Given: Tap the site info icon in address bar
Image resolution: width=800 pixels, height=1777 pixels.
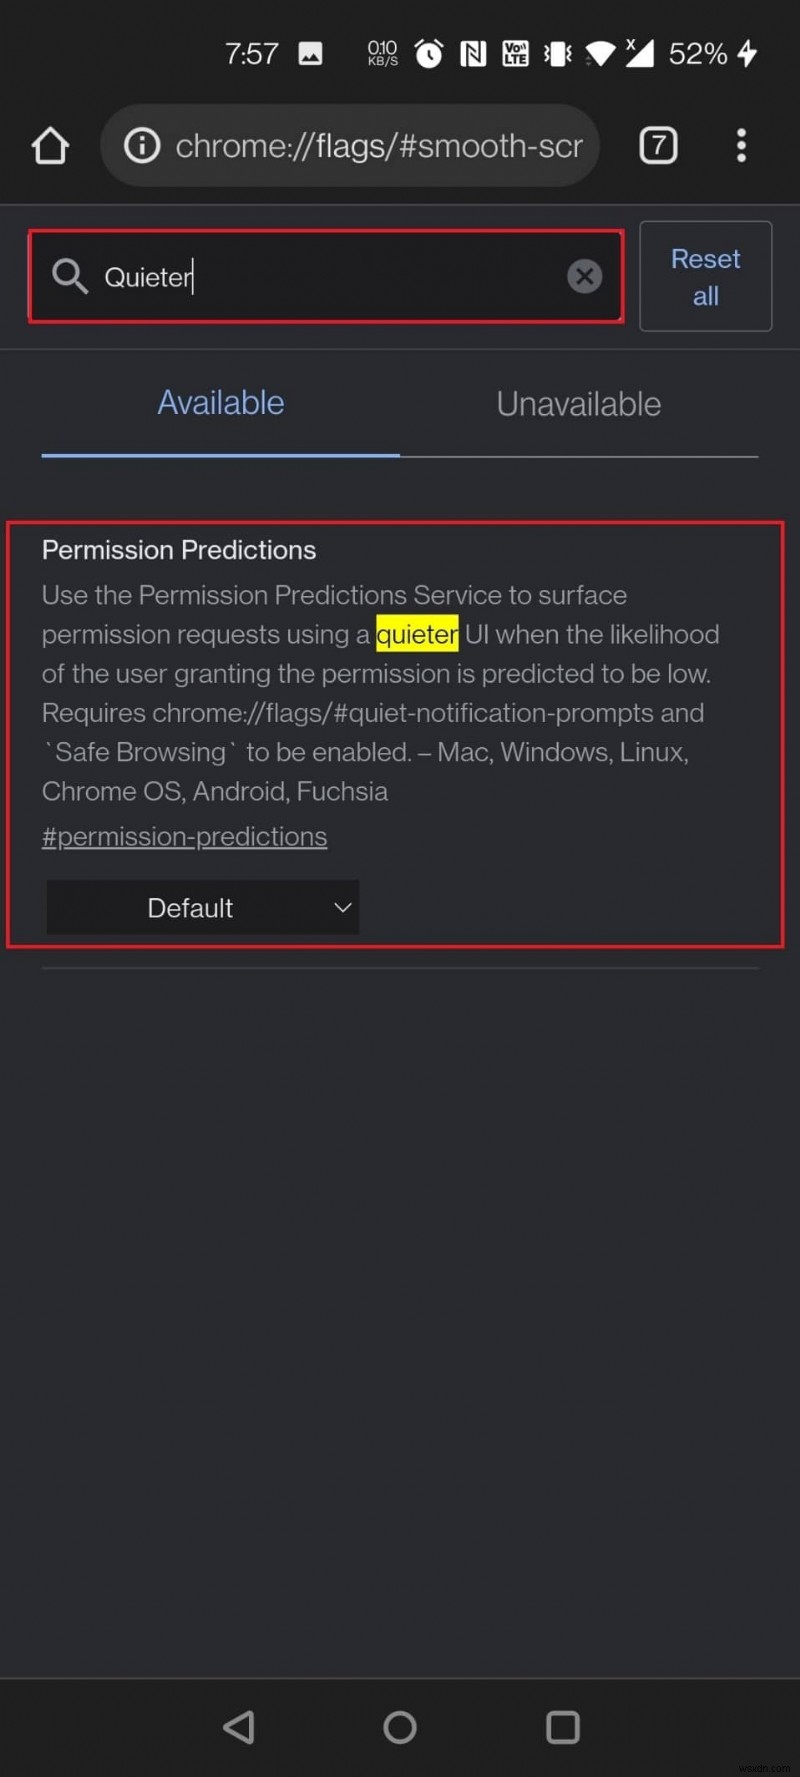Looking at the screenshot, I should tap(142, 146).
